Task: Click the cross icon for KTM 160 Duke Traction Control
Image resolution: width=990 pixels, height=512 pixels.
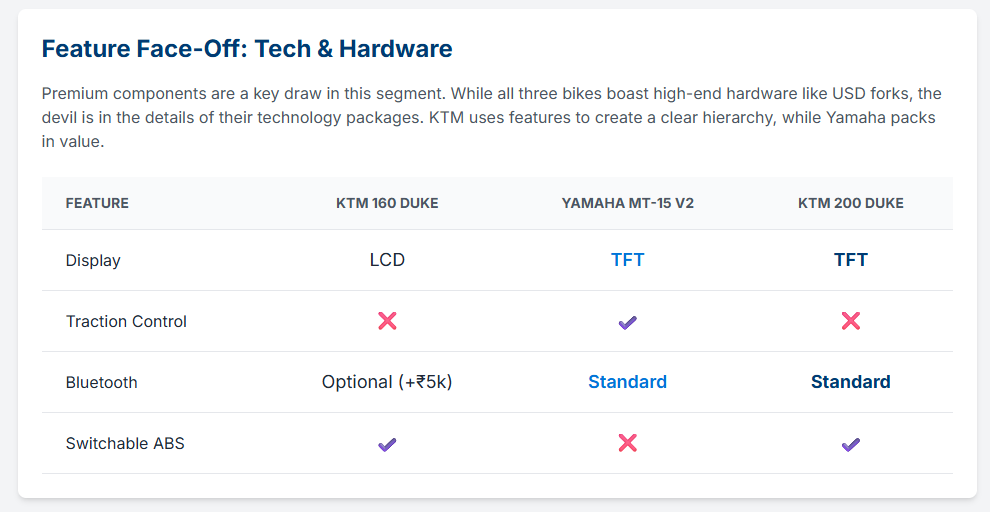Action: click(x=387, y=321)
